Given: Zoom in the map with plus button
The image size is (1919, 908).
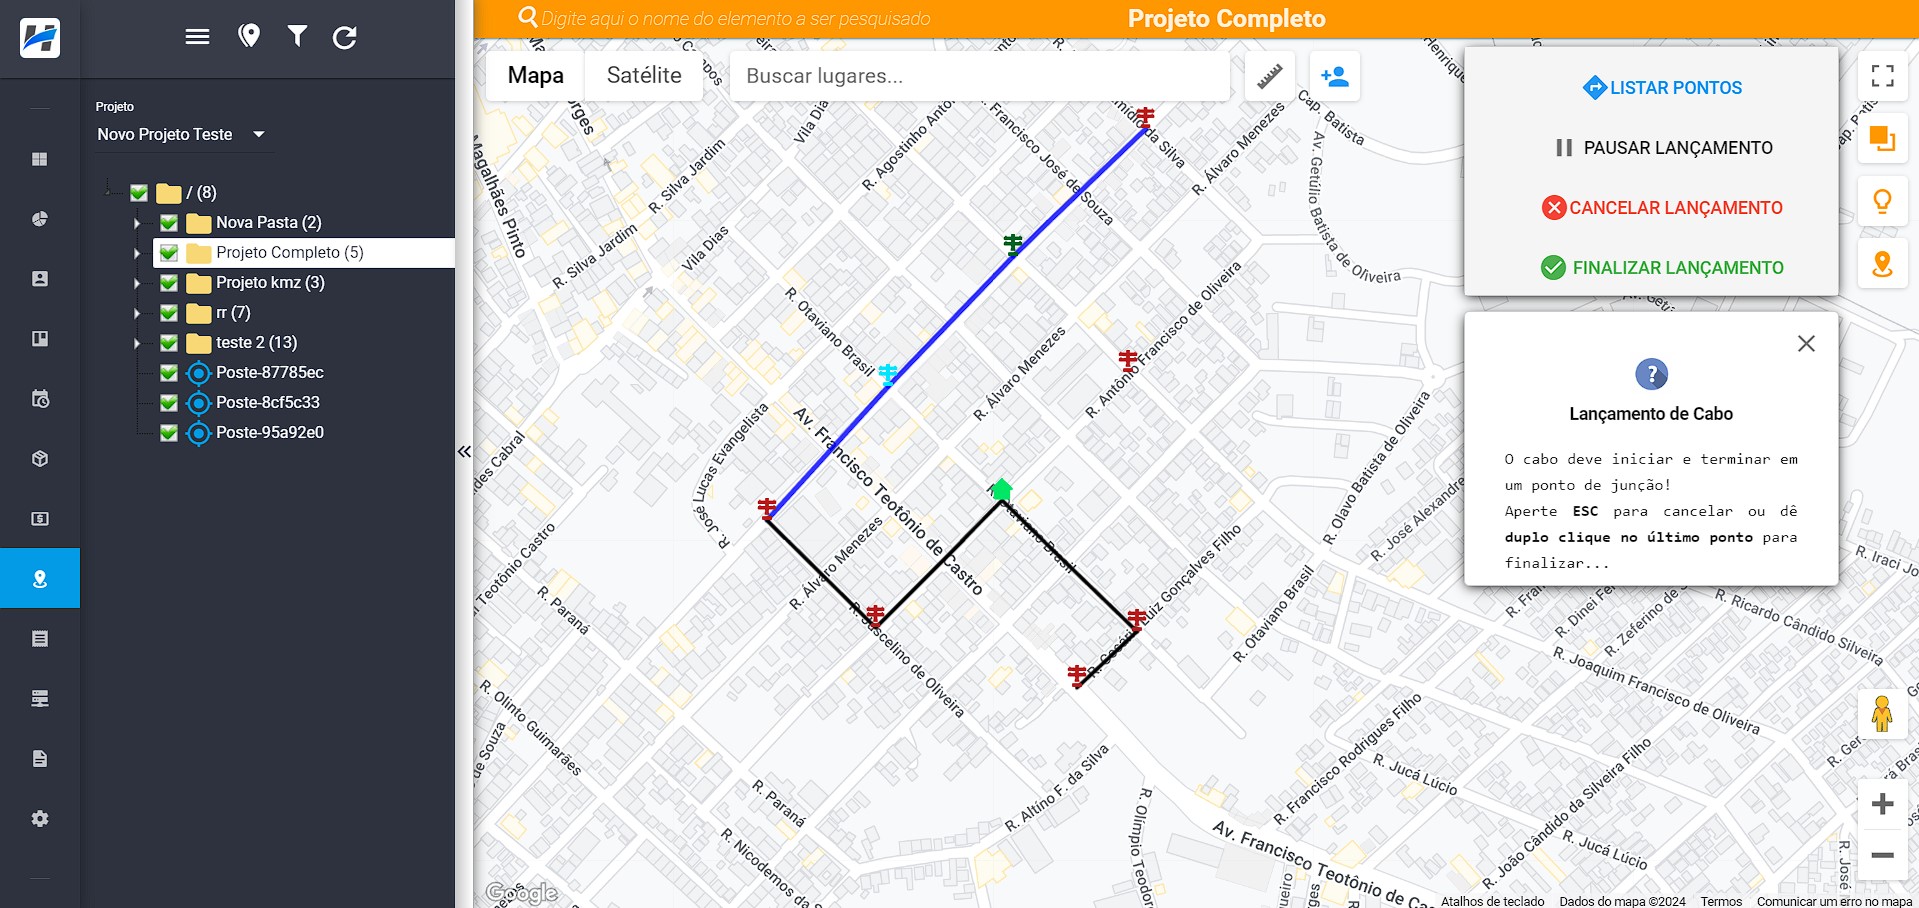Looking at the screenshot, I should (x=1883, y=804).
